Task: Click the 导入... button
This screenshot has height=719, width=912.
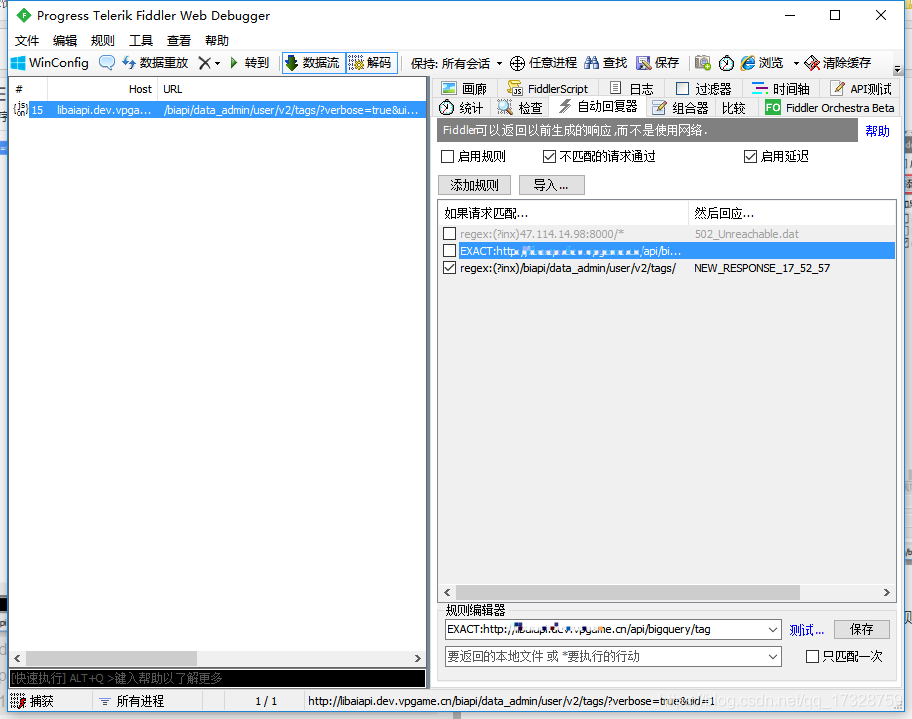Action: click(x=551, y=185)
